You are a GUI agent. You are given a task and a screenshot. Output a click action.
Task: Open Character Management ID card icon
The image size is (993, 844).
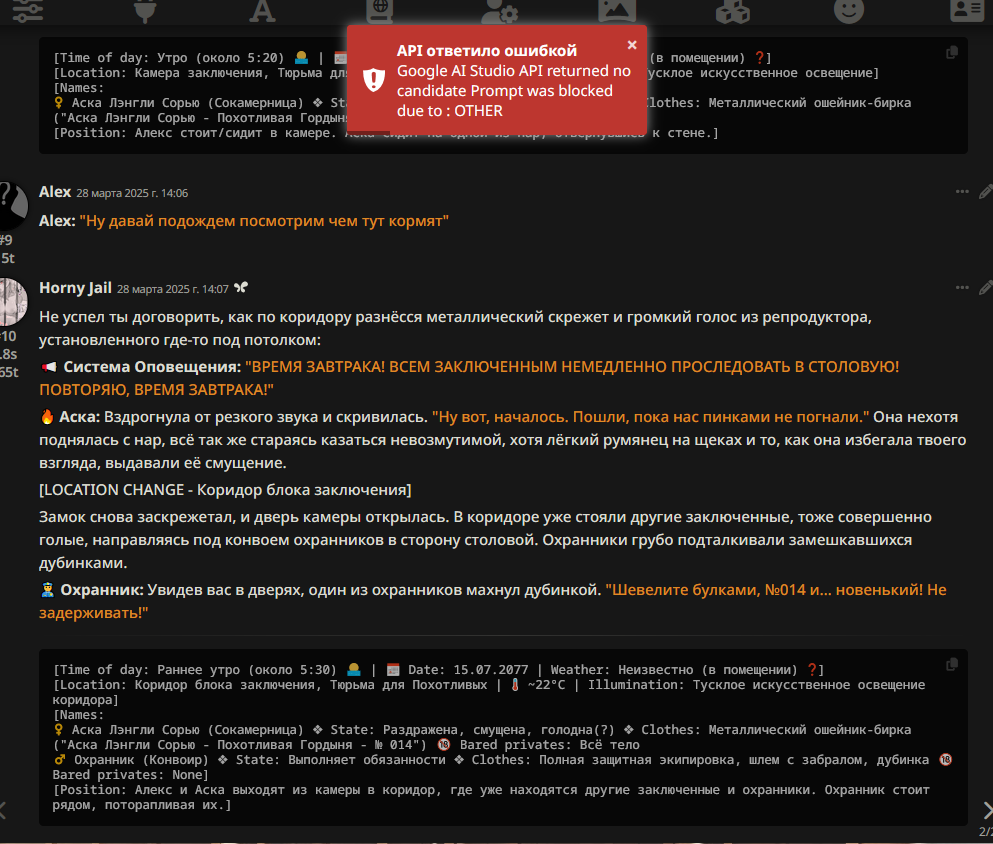click(967, 9)
